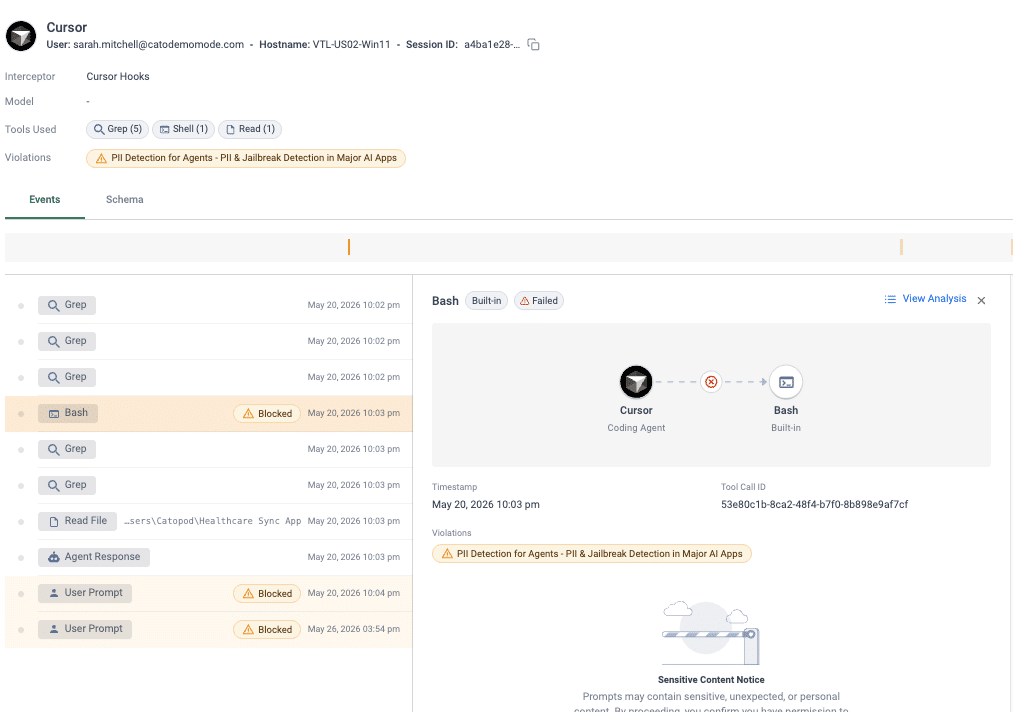Click the search icon in the Grep (5) chip
1013x712 pixels.
[99, 129]
